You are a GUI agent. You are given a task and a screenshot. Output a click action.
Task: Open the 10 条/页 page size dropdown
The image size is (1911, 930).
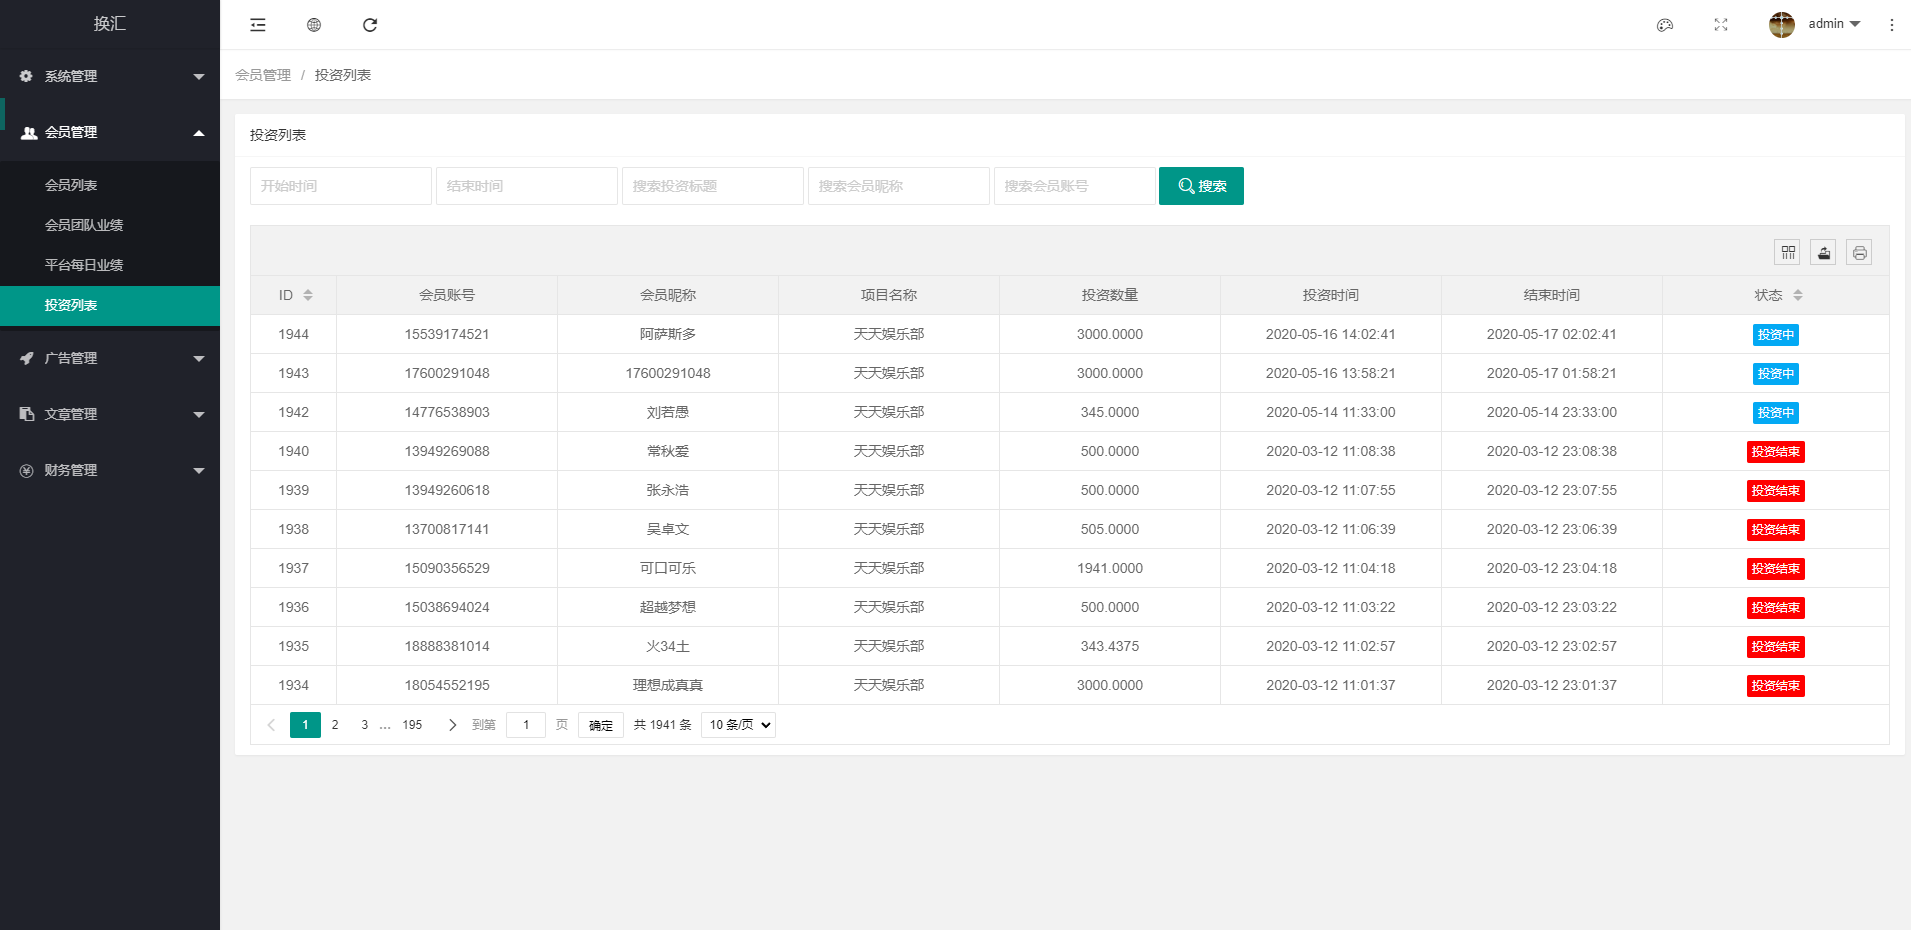[x=738, y=725]
